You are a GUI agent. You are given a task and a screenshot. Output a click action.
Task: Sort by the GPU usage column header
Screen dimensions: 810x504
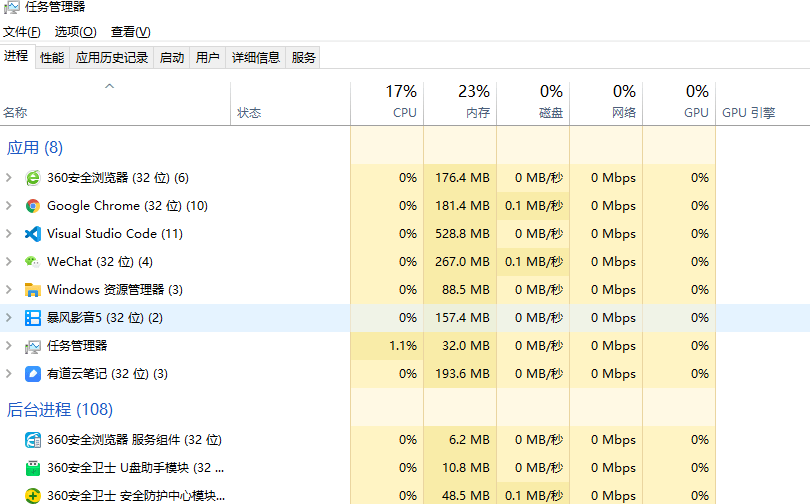coord(679,103)
